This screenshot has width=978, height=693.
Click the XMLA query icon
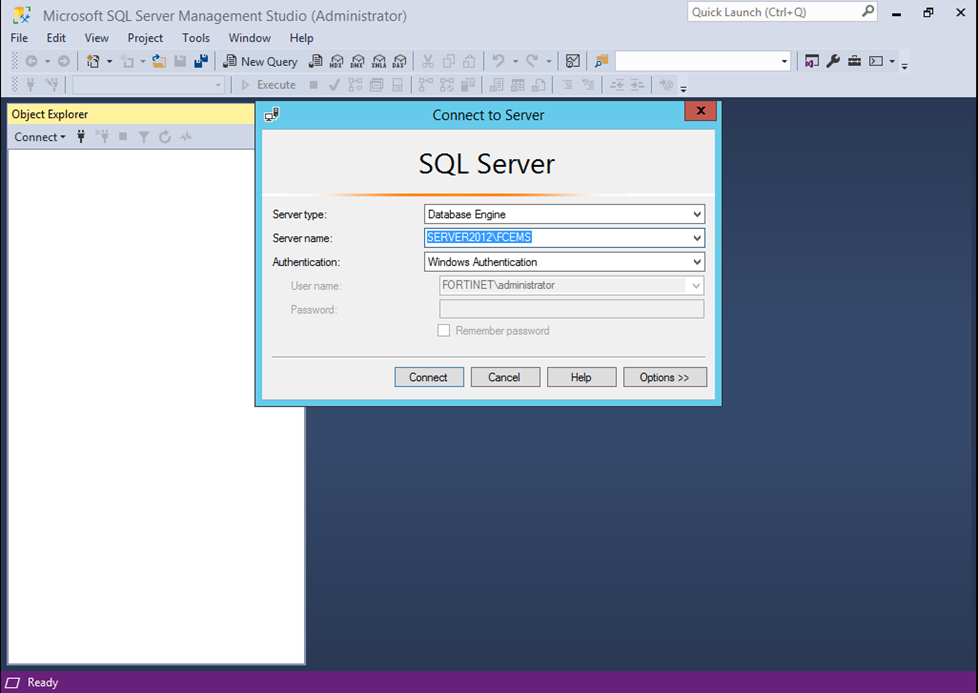tap(379, 61)
